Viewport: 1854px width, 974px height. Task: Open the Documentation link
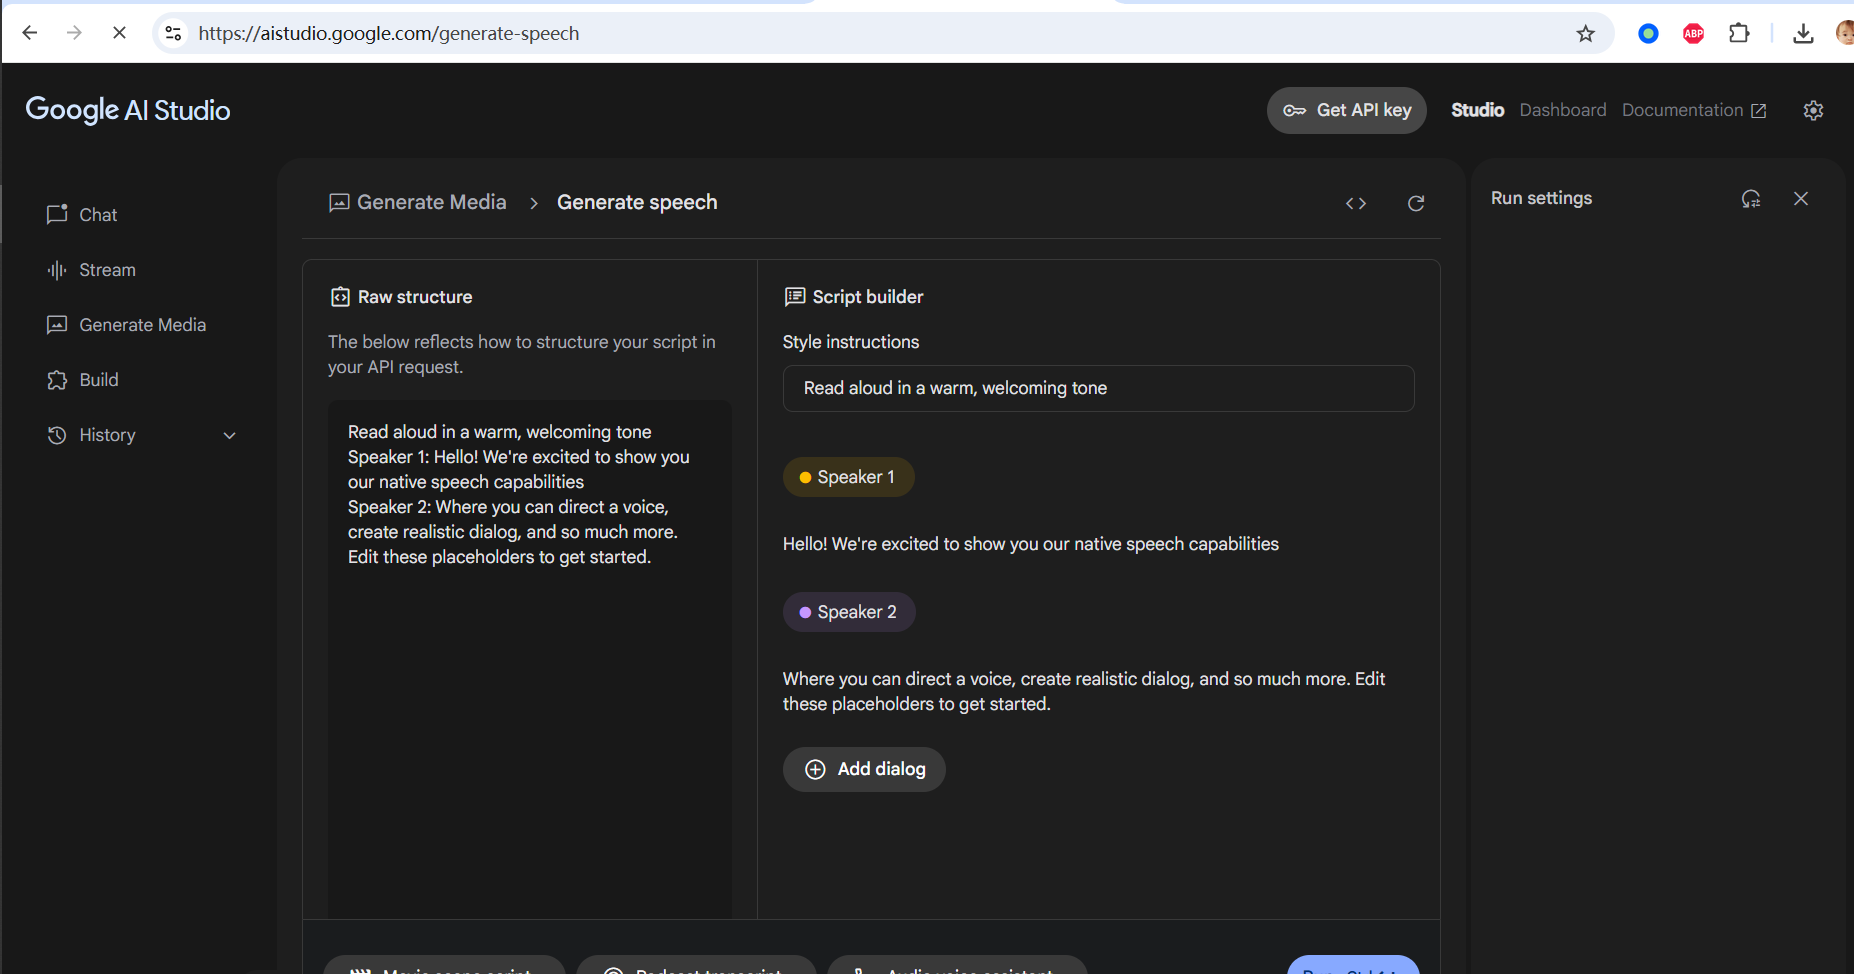[x=1694, y=110]
